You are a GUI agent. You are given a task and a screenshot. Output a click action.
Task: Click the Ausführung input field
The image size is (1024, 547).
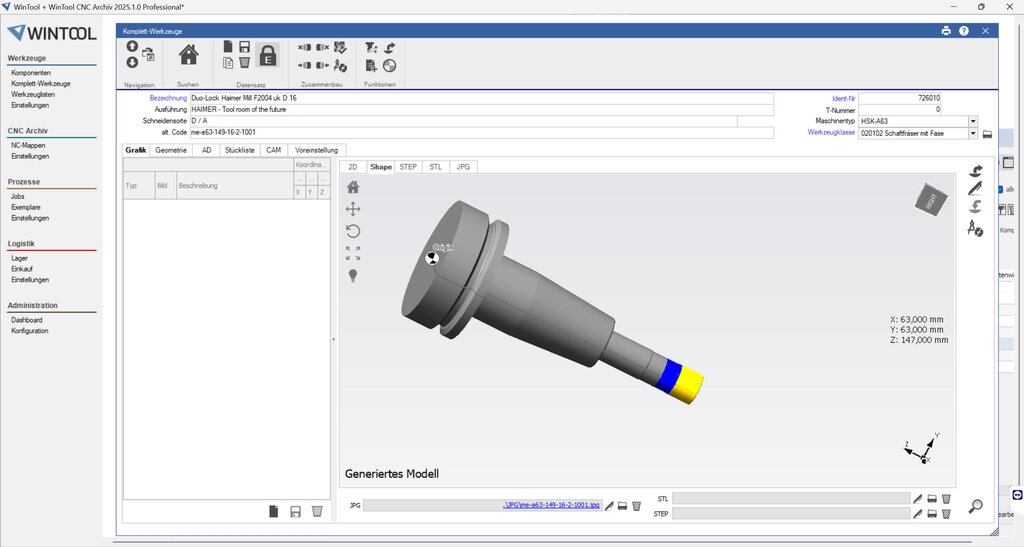[x=482, y=110]
